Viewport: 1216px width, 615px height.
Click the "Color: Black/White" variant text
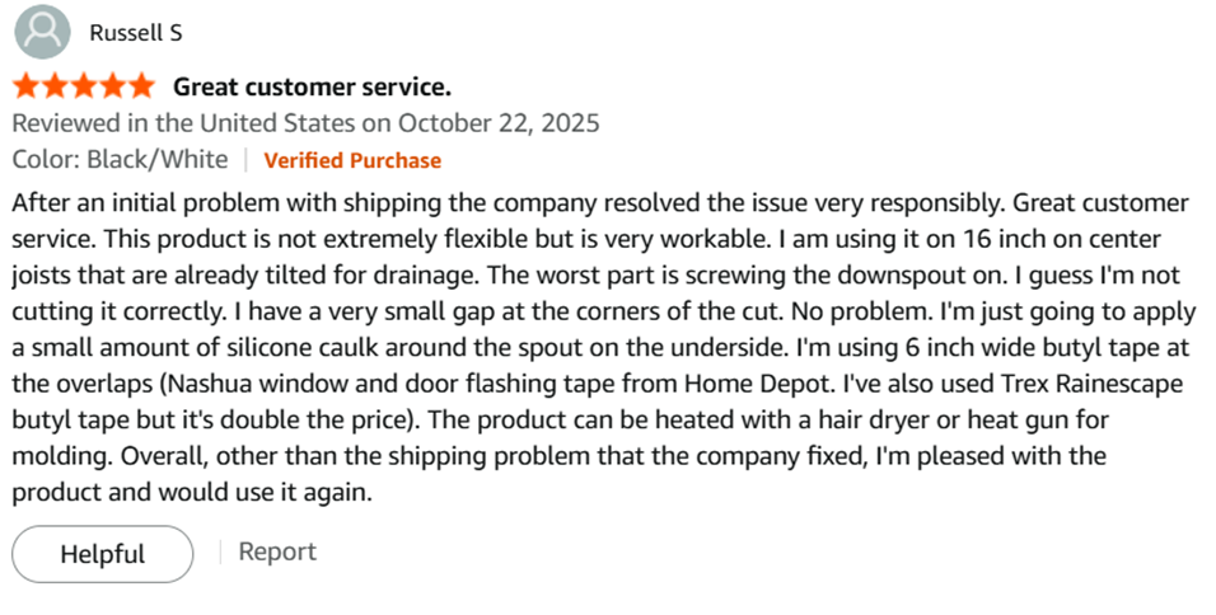(120, 160)
